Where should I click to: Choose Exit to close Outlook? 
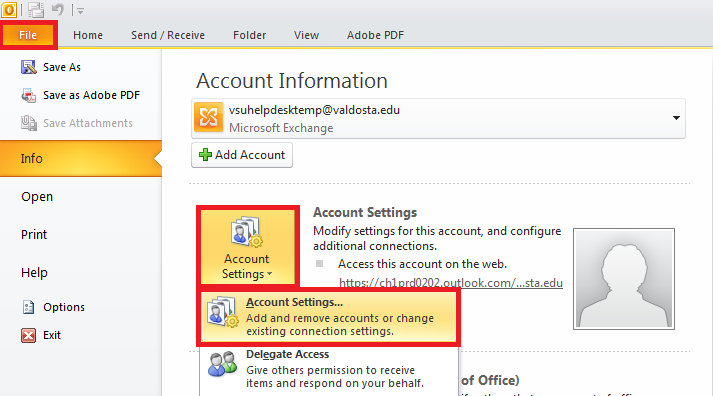tap(52, 336)
